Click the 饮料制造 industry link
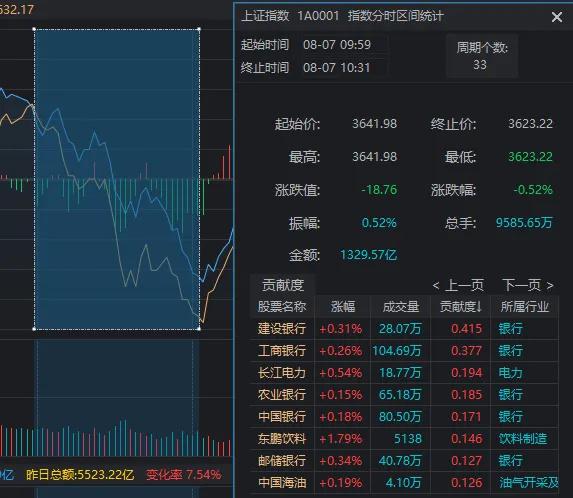 tap(523, 438)
